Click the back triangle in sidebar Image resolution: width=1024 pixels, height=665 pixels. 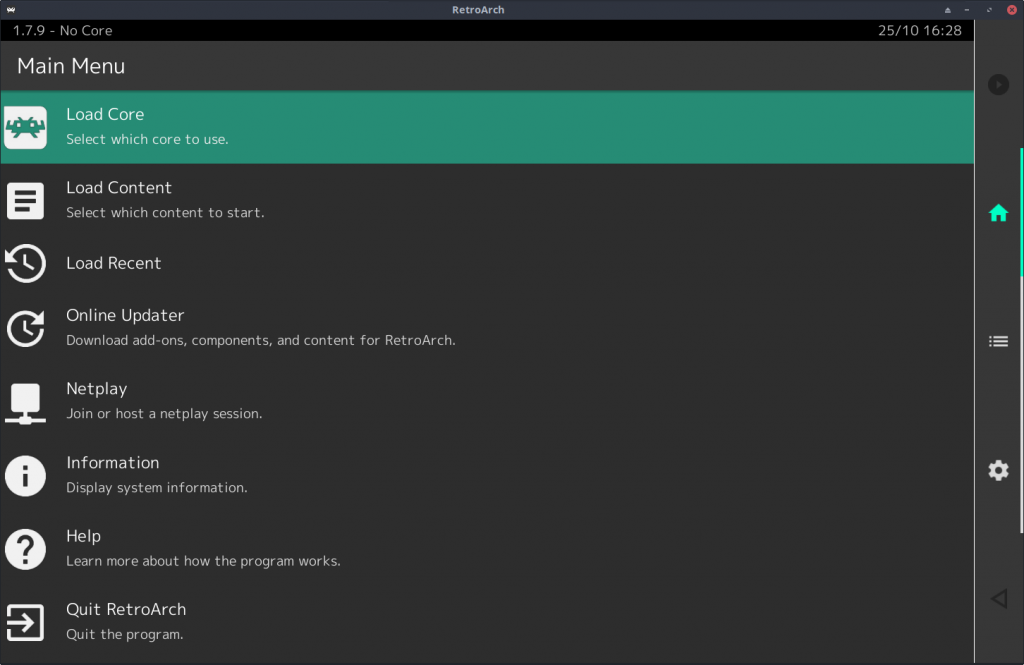click(x=998, y=598)
